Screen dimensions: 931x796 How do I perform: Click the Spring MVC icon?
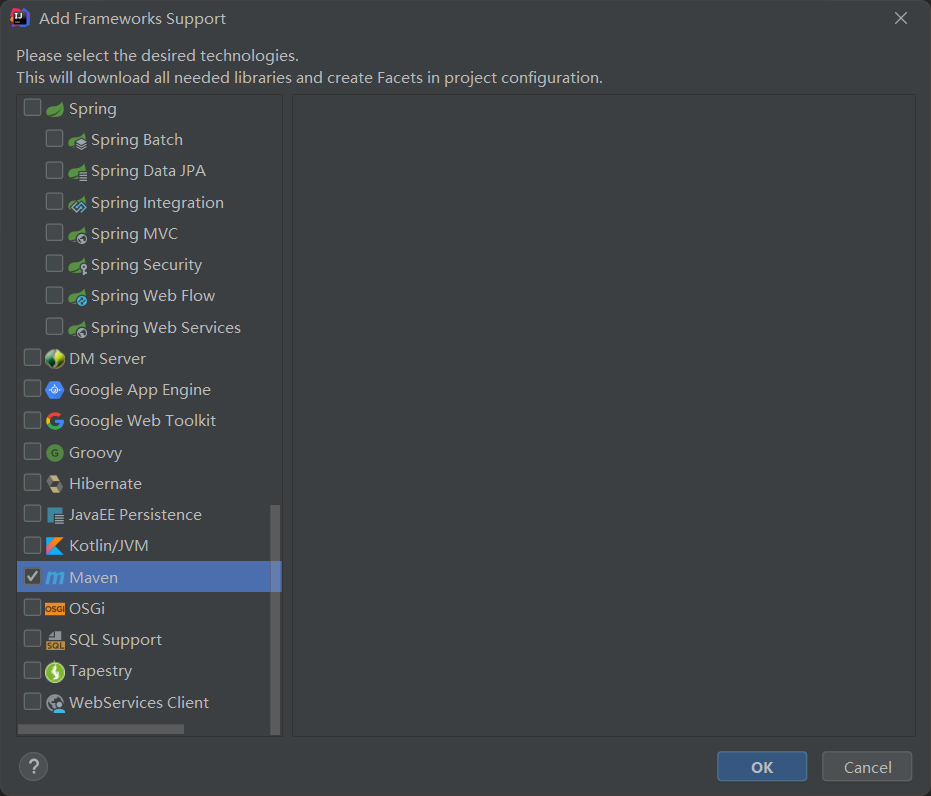pos(77,235)
